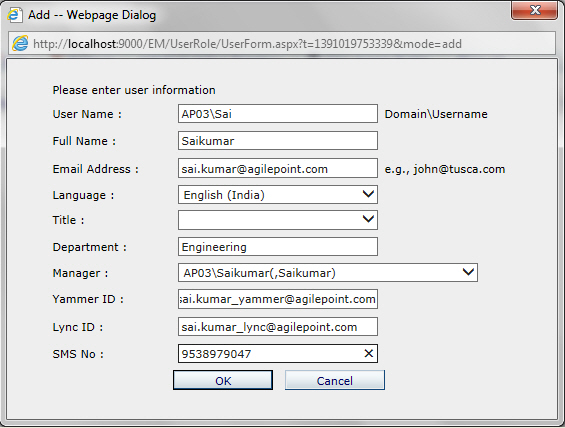Confirm with the OK button
565x428 pixels.
click(223, 380)
